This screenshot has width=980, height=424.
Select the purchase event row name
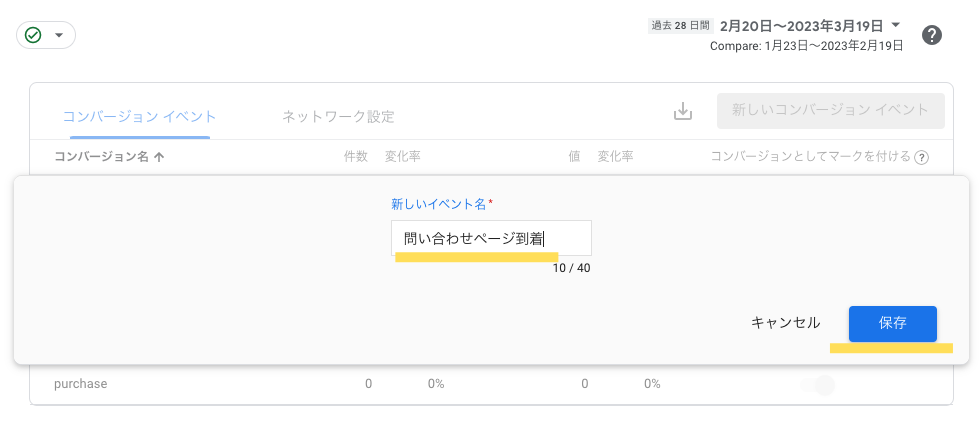(x=80, y=383)
